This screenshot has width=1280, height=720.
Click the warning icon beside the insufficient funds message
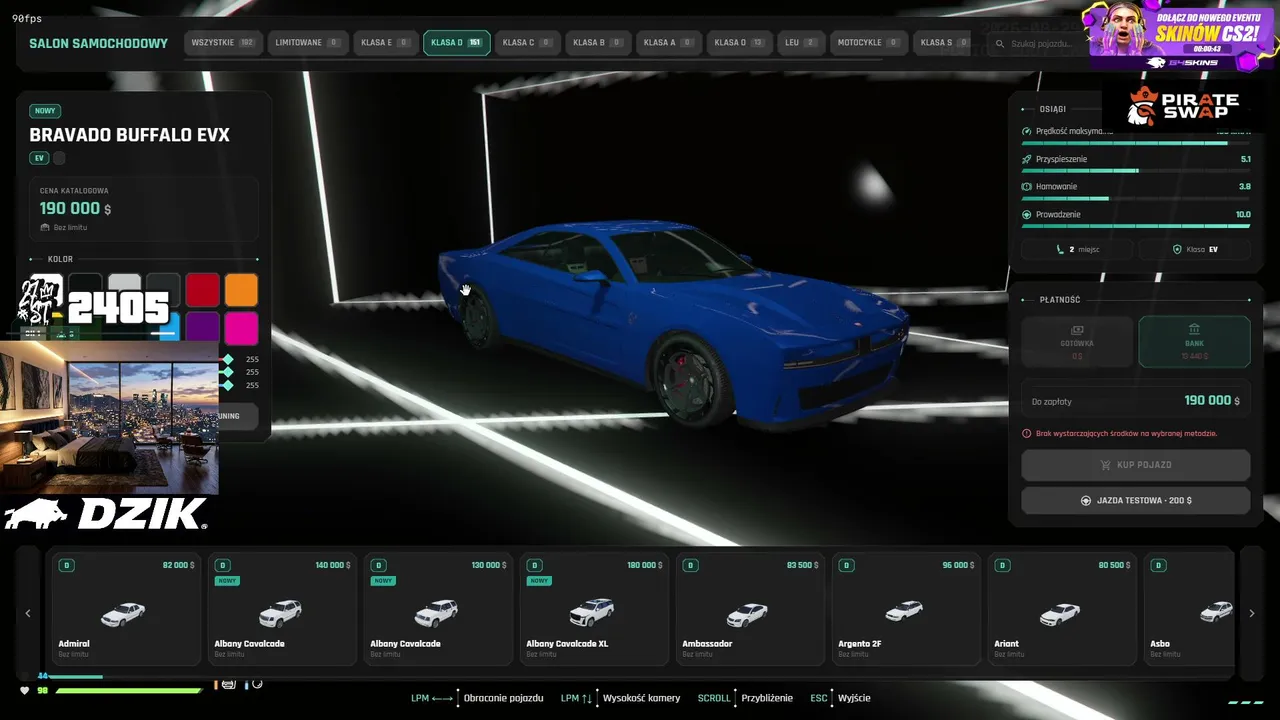point(1026,433)
